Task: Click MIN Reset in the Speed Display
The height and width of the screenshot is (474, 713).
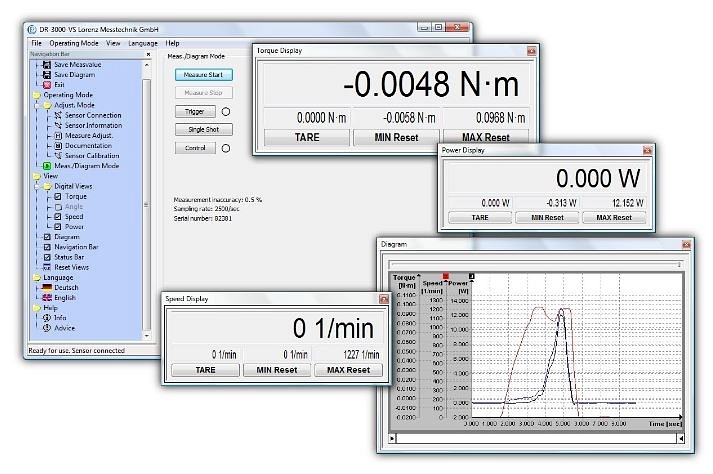Action: tap(276, 370)
